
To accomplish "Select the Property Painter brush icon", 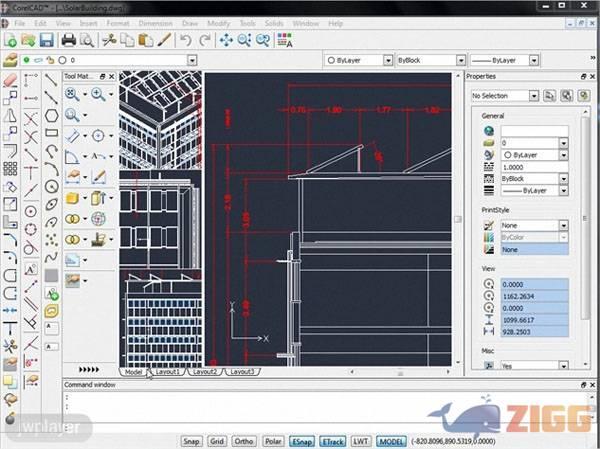I will (x=165, y=40).
